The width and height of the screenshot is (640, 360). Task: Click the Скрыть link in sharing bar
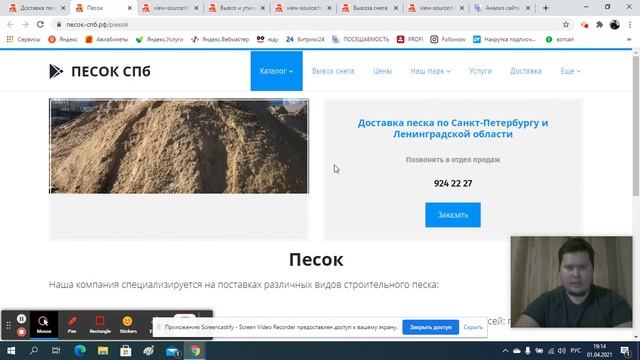click(x=473, y=327)
